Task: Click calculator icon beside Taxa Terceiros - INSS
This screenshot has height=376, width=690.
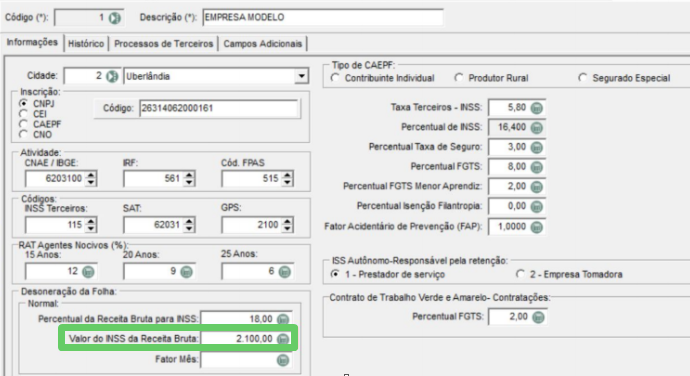Action: [x=536, y=108]
